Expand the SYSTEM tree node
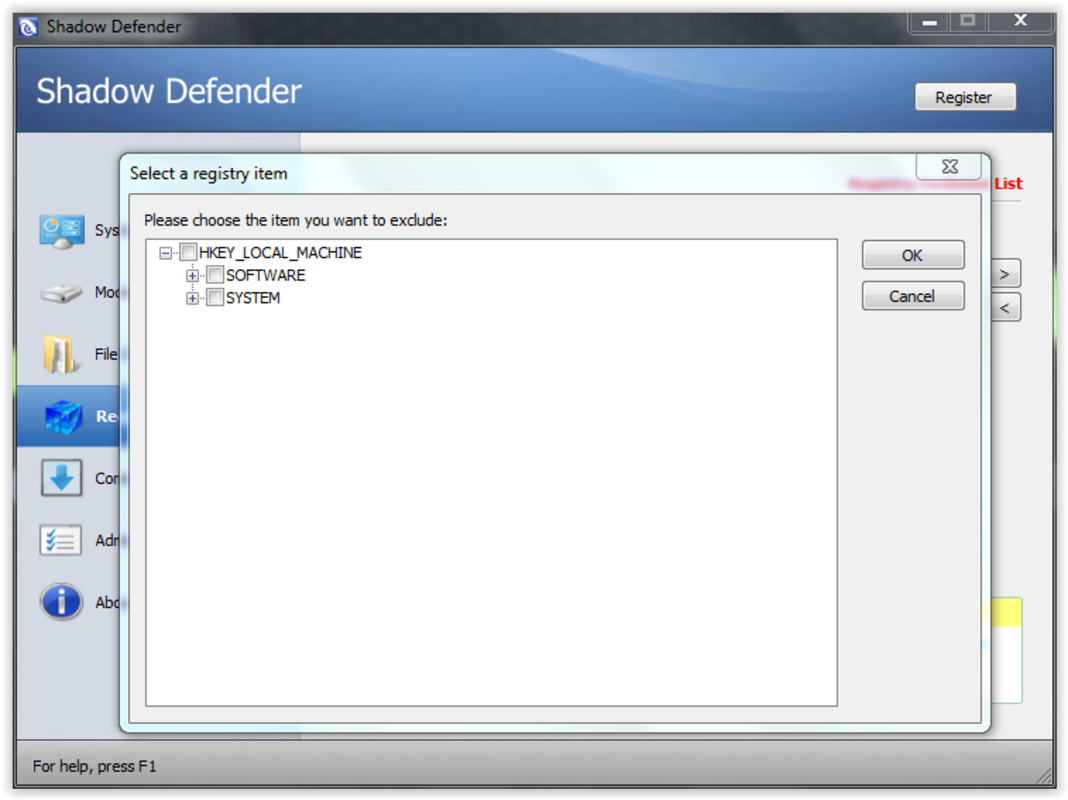The width and height of the screenshot is (1068, 800). (x=192, y=298)
